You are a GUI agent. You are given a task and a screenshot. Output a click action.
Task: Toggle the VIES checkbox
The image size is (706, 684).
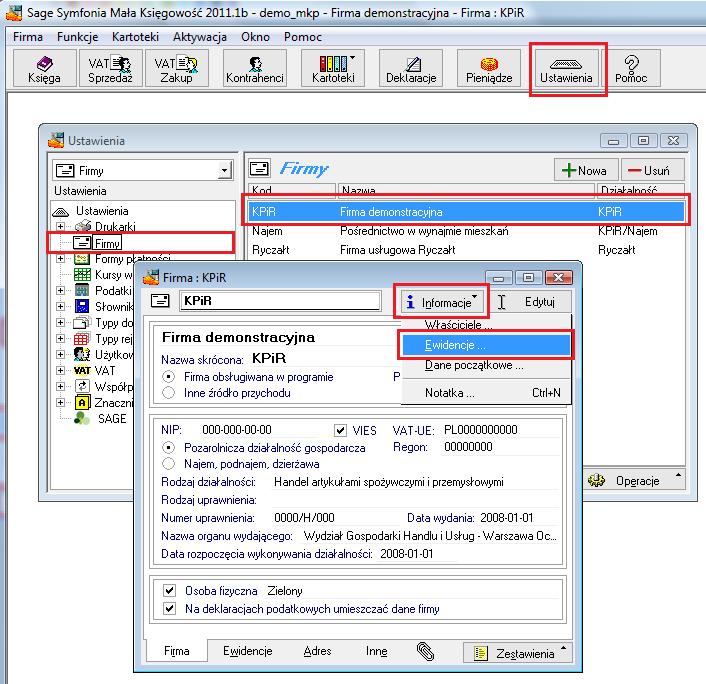click(x=340, y=430)
